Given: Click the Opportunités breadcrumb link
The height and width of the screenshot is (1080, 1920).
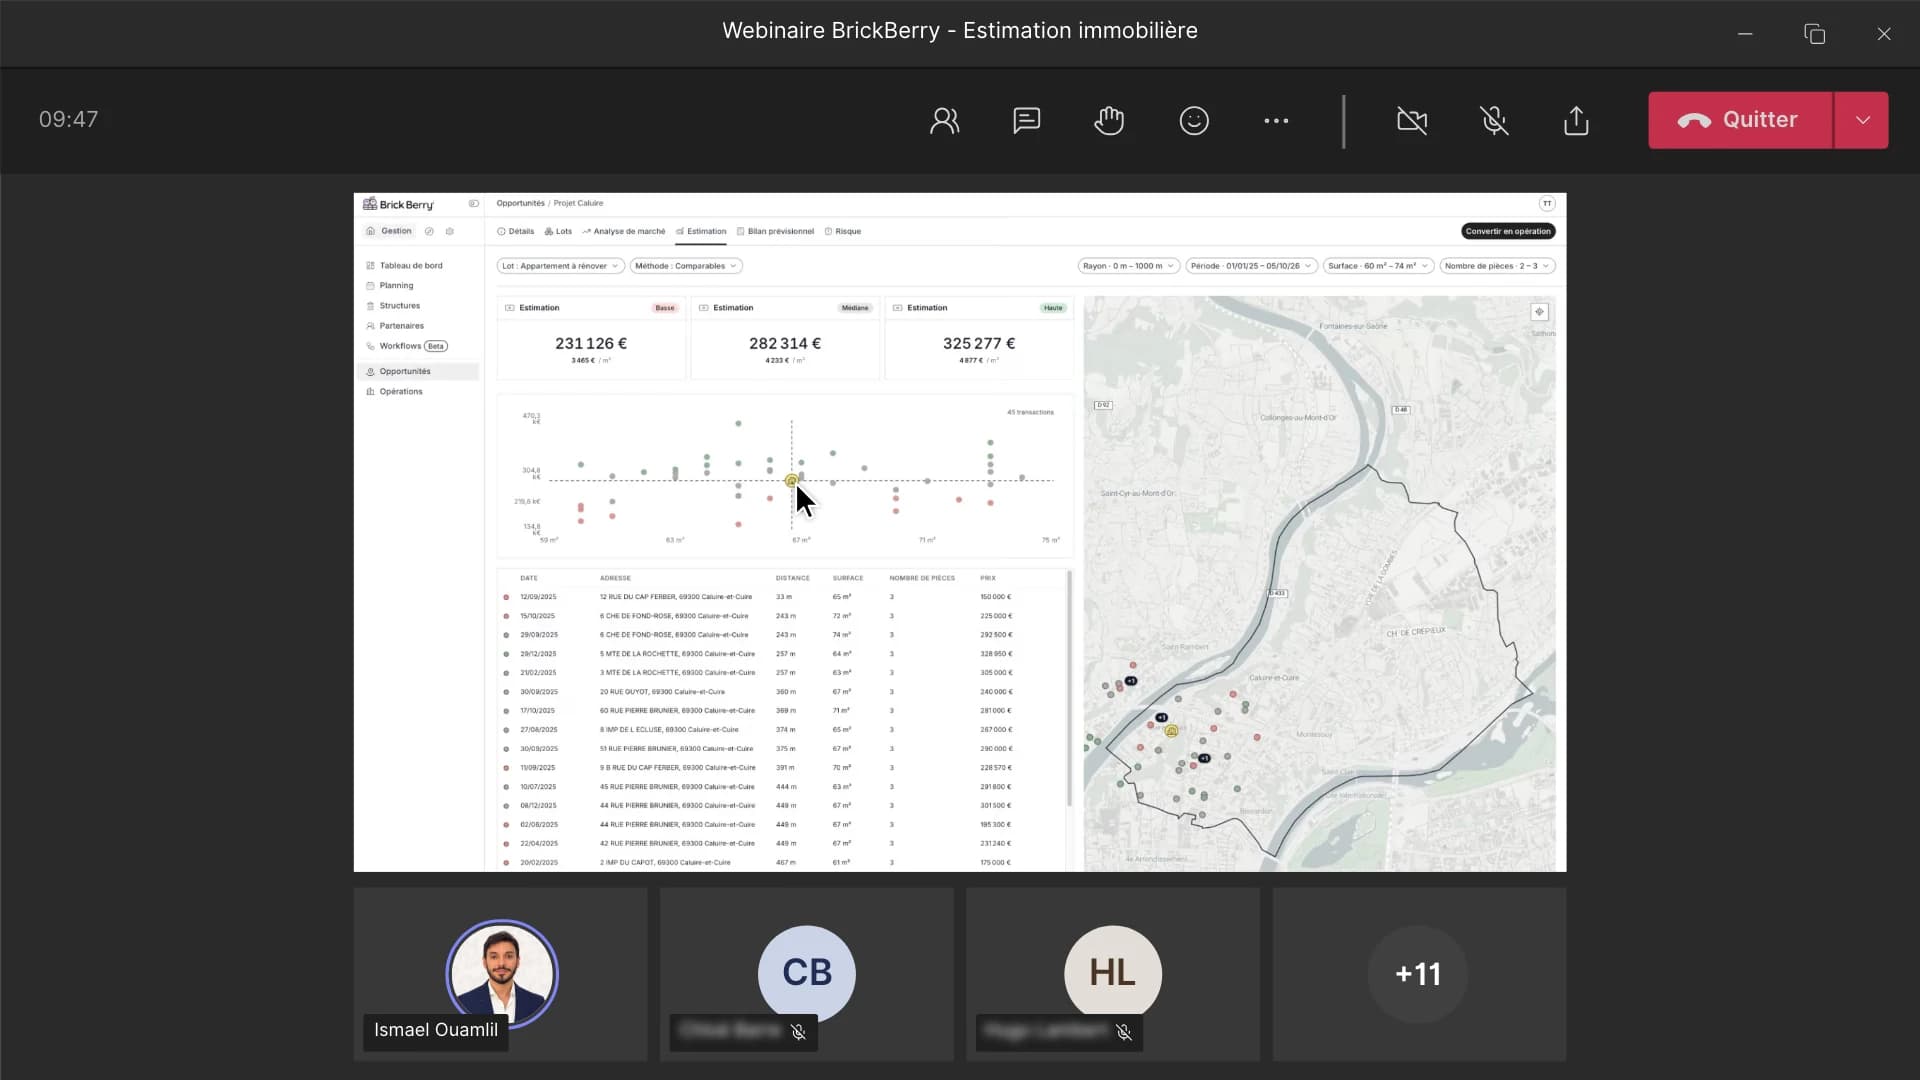Looking at the screenshot, I should coord(520,203).
